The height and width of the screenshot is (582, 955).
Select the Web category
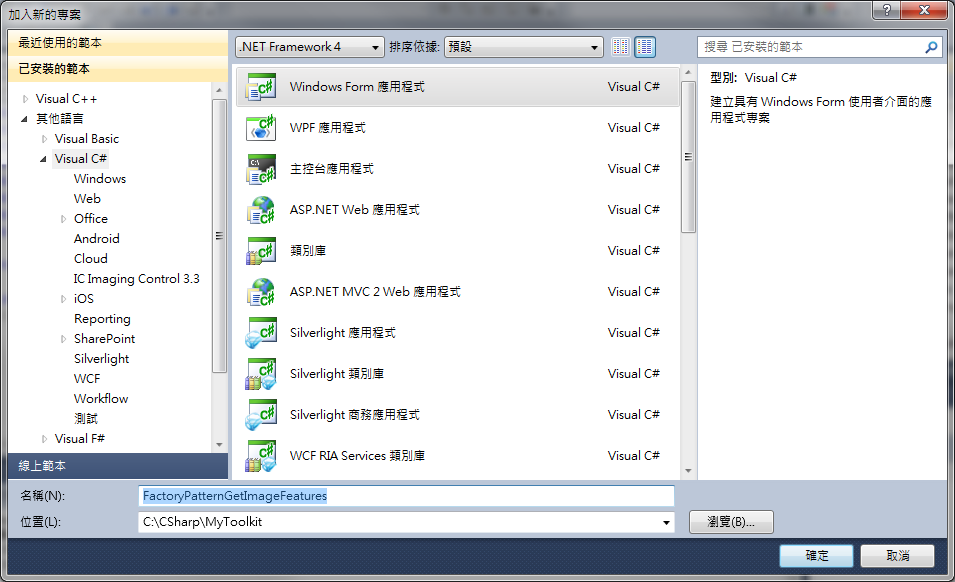87,199
